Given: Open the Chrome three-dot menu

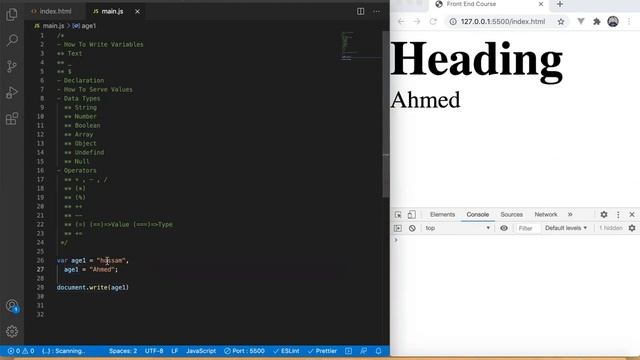Looking at the screenshot, I should [629, 22].
